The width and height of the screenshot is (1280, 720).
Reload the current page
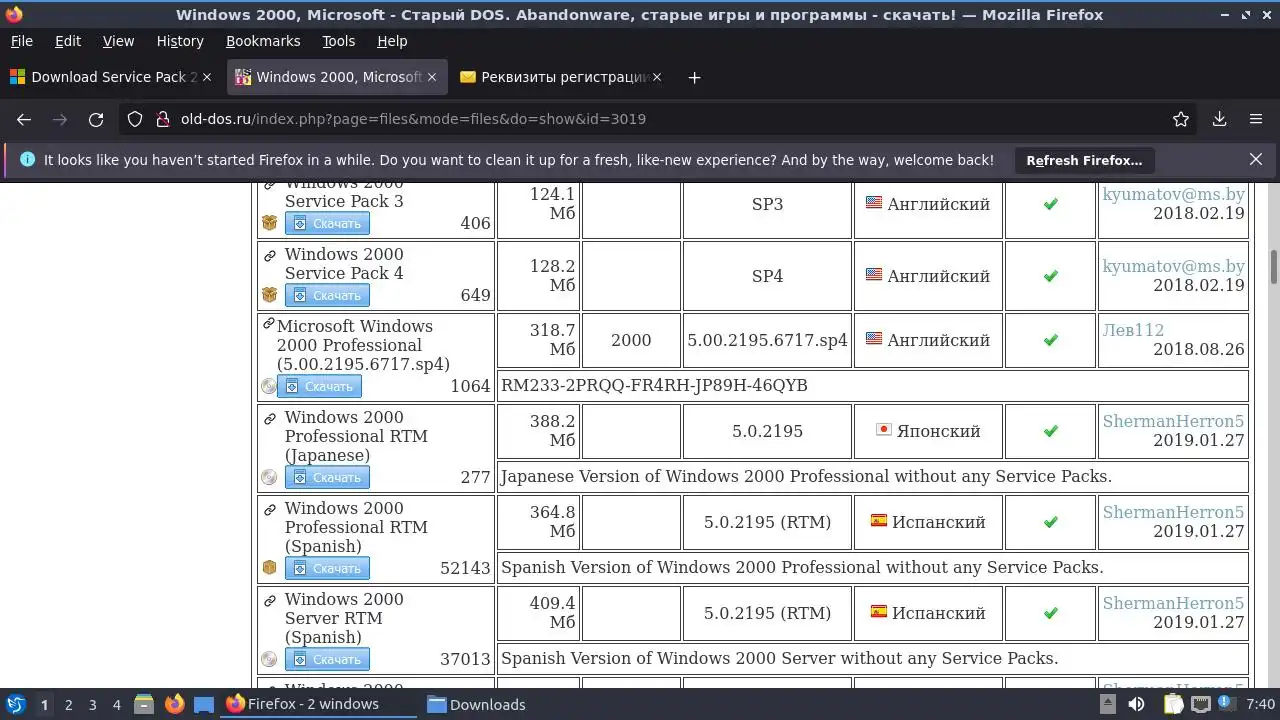pos(96,119)
